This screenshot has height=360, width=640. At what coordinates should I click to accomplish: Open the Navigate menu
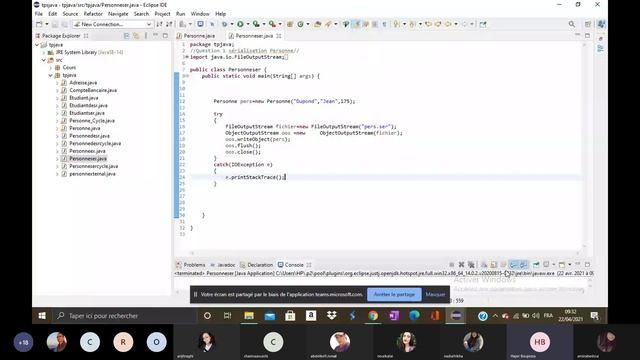click(118, 14)
